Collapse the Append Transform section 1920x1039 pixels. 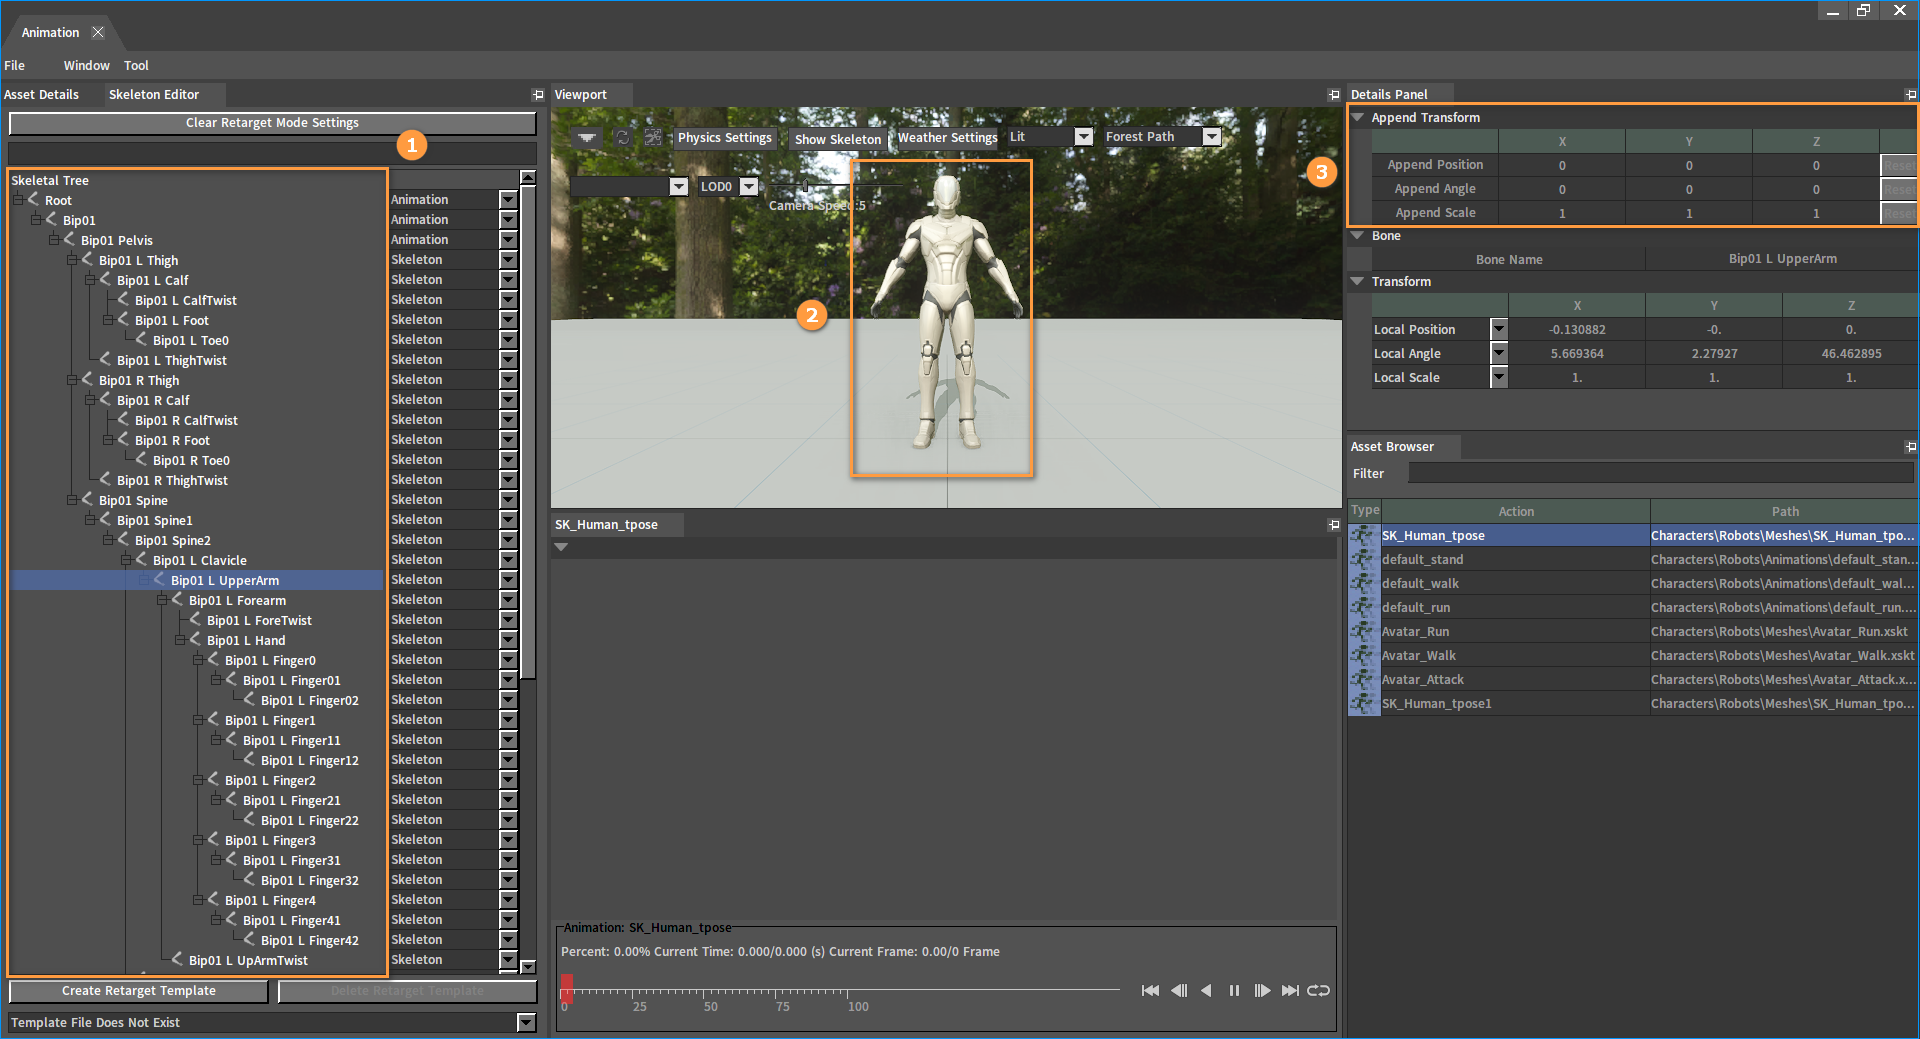[x=1358, y=118]
